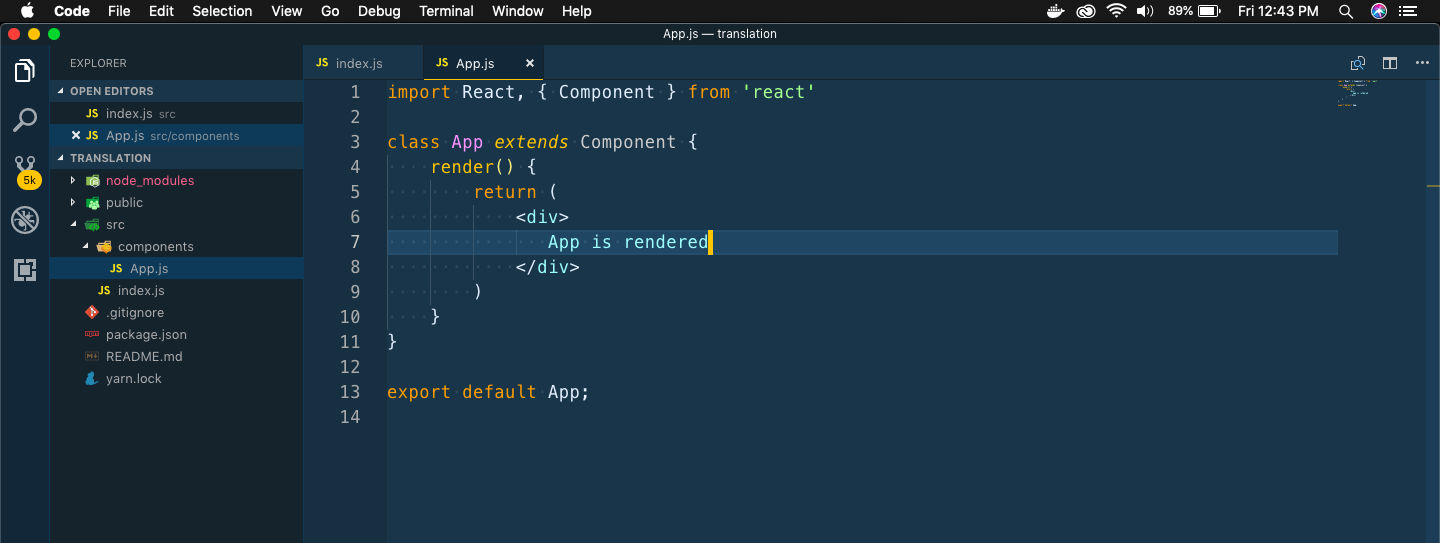Viewport: 1440px width, 543px height.
Task: Click the src folder icon
Action: pyautogui.click(x=93, y=225)
